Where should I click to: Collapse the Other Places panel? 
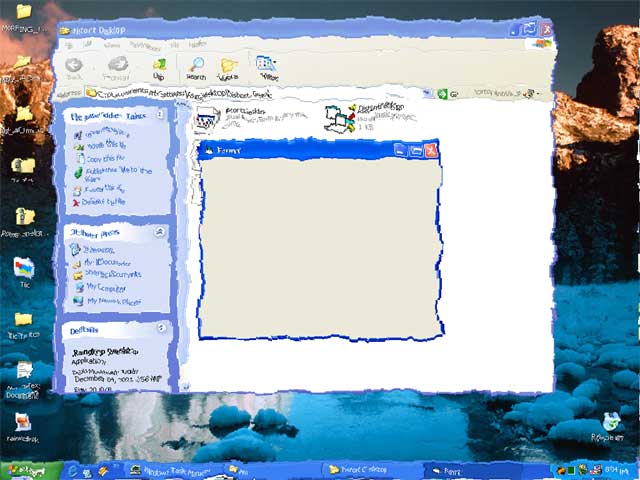[x=160, y=232]
